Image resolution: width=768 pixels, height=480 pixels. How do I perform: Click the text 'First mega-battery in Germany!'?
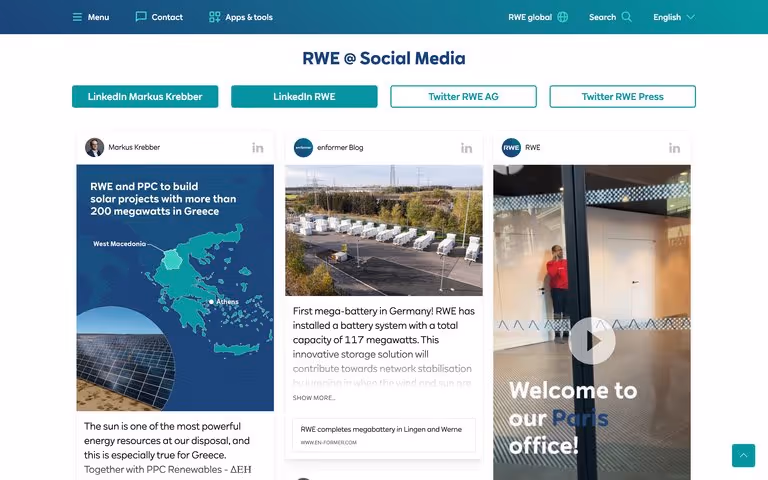[363, 311]
